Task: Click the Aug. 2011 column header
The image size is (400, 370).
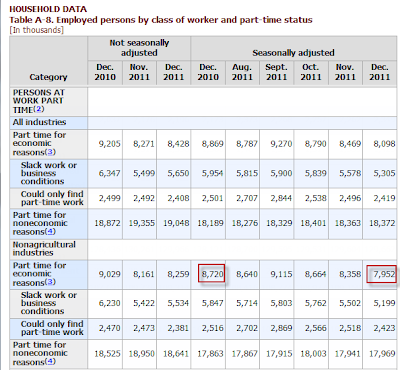Action: tap(242, 72)
